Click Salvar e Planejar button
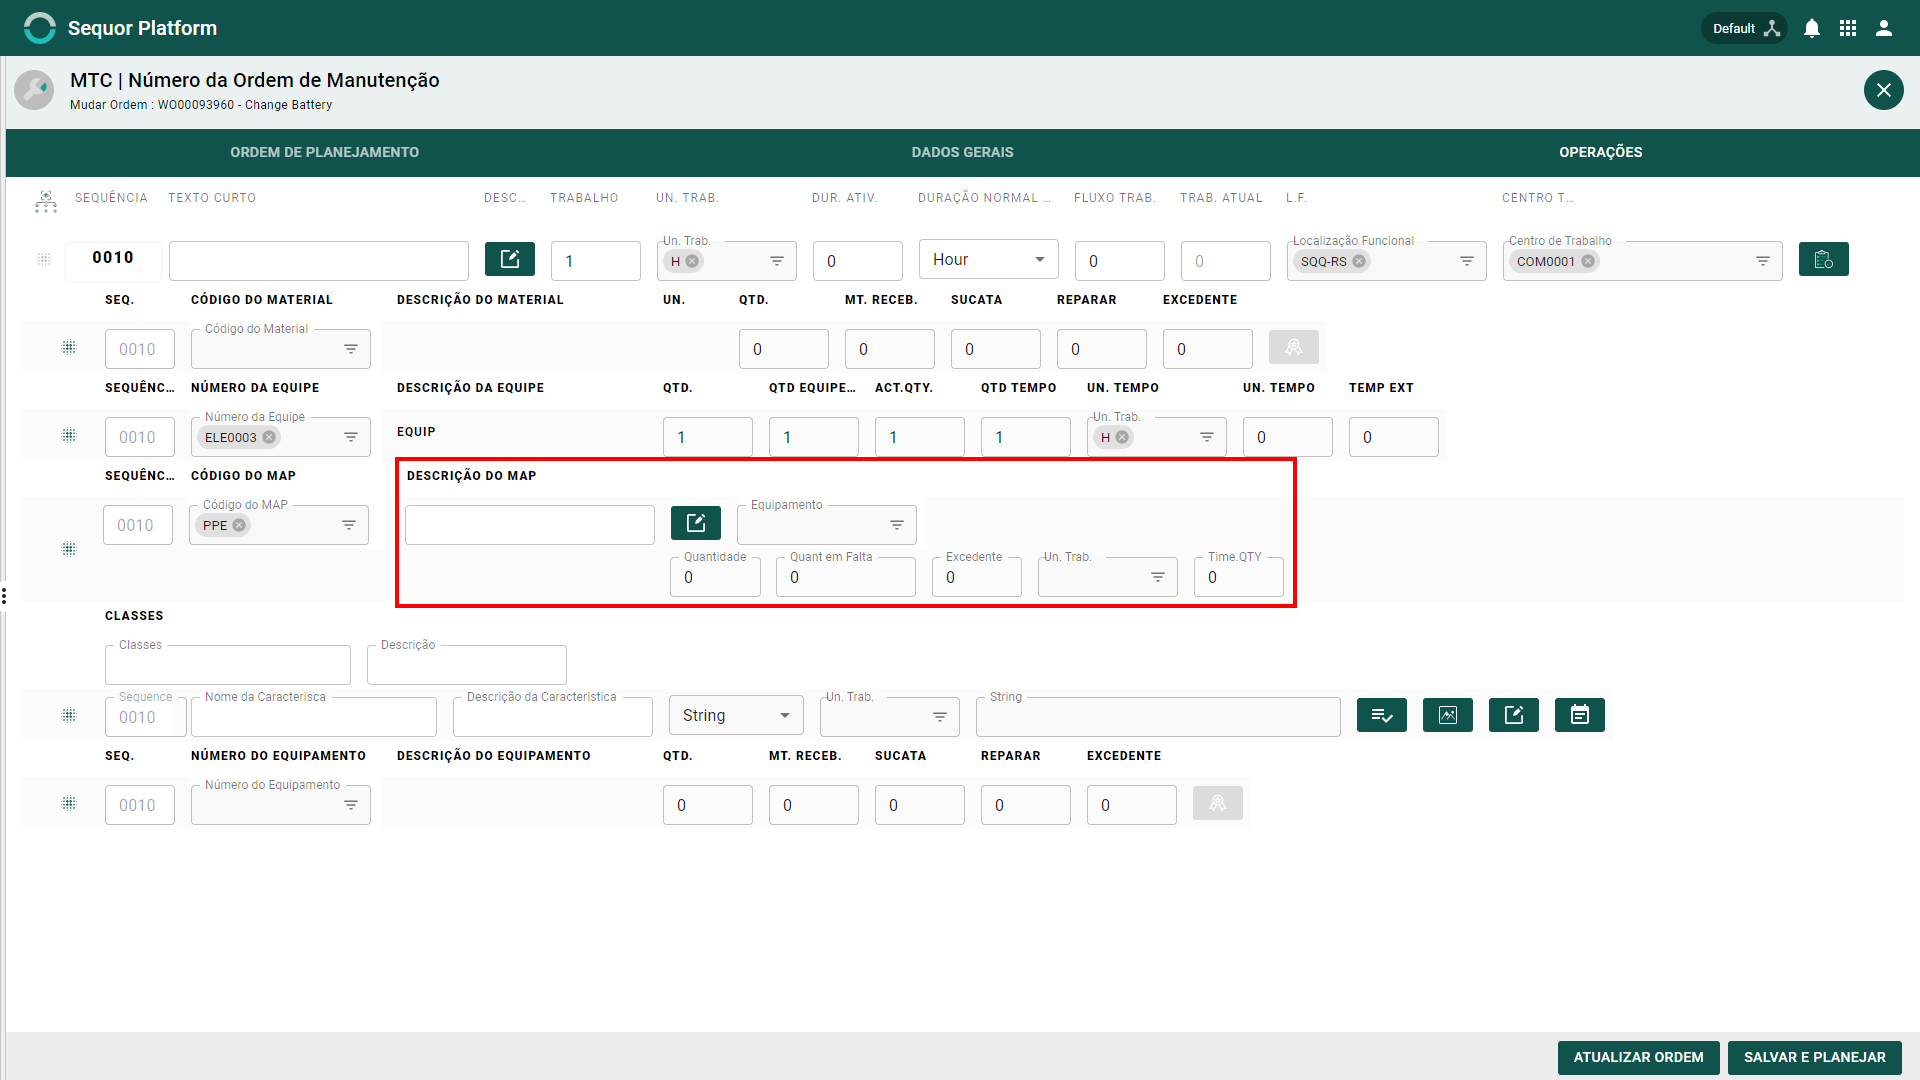Screen dimensions: 1920x1080 pyautogui.click(x=1814, y=1057)
